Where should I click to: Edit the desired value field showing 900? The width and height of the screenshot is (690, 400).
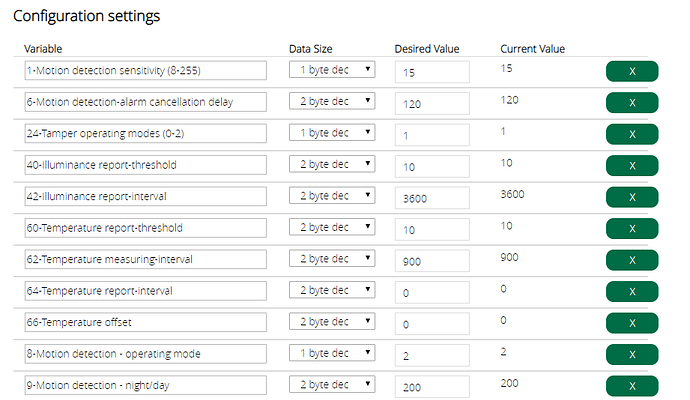coord(432,261)
